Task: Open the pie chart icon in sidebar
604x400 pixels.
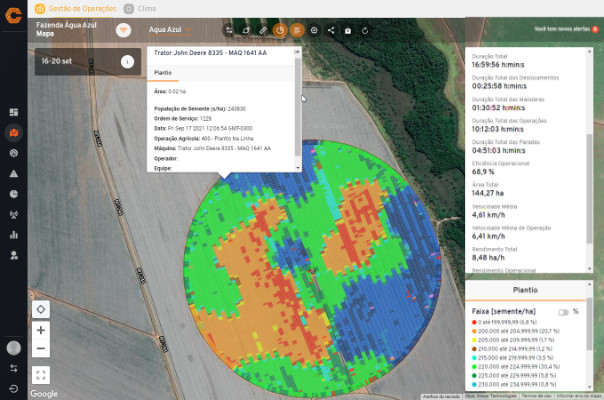Action: pyautogui.click(x=14, y=194)
